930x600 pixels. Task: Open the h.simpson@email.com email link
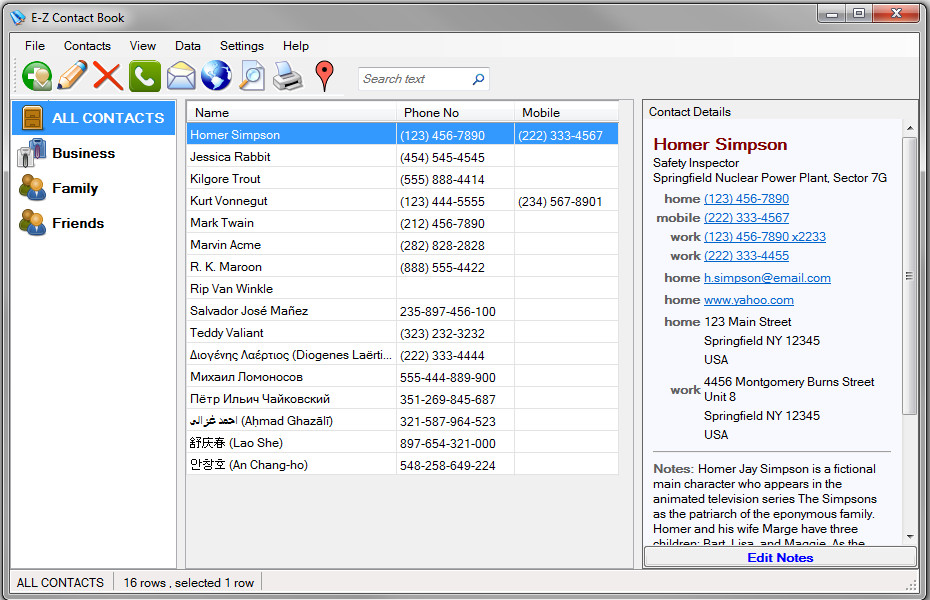(767, 277)
